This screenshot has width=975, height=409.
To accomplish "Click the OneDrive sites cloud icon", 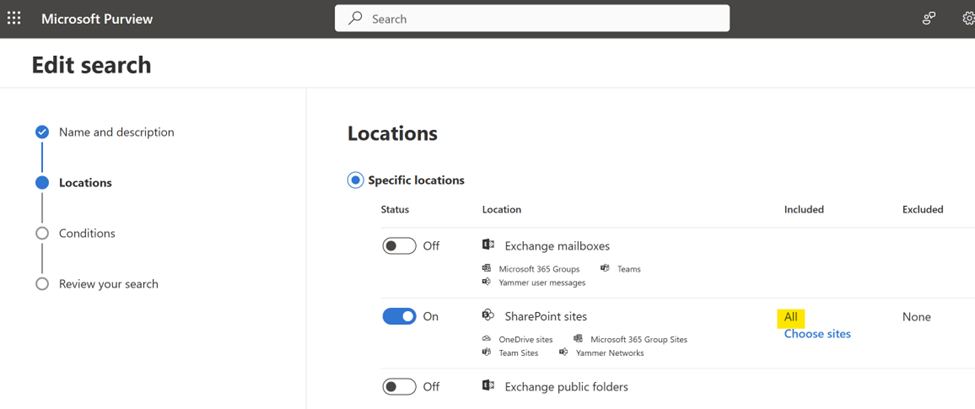I will pyautogui.click(x=487, y=339).
